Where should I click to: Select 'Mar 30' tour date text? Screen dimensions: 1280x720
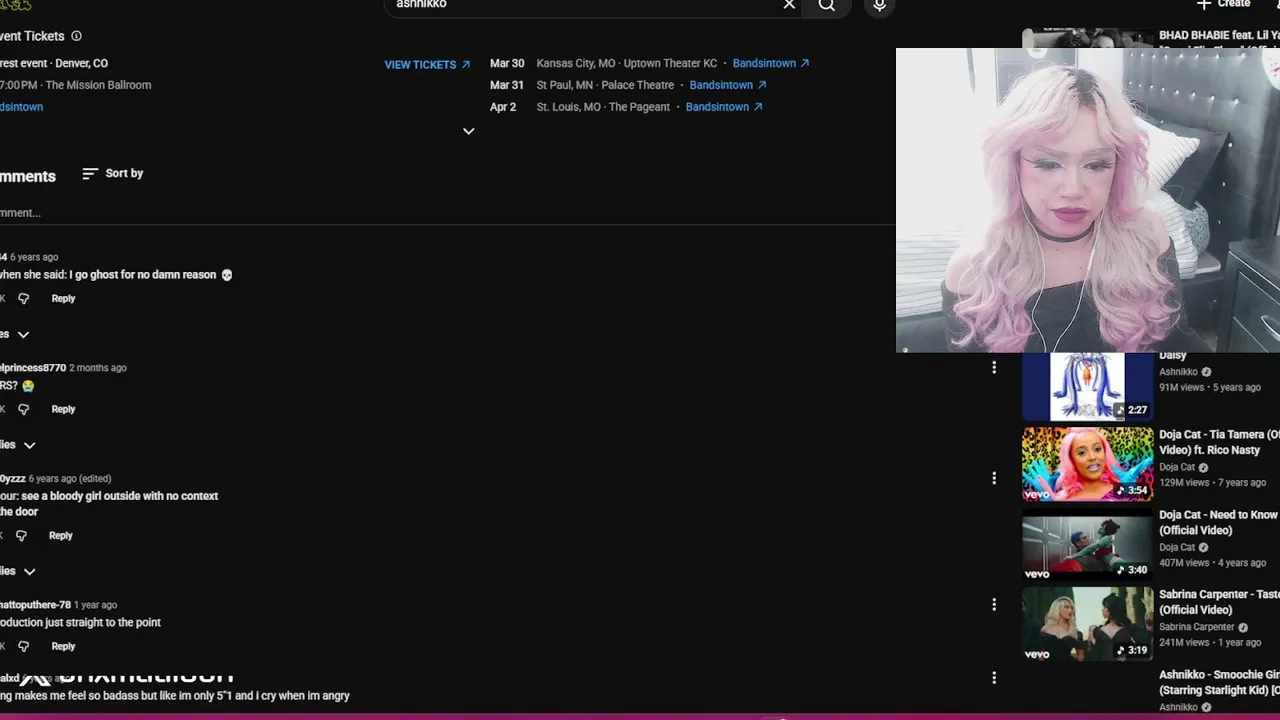(x=507, y=63)
